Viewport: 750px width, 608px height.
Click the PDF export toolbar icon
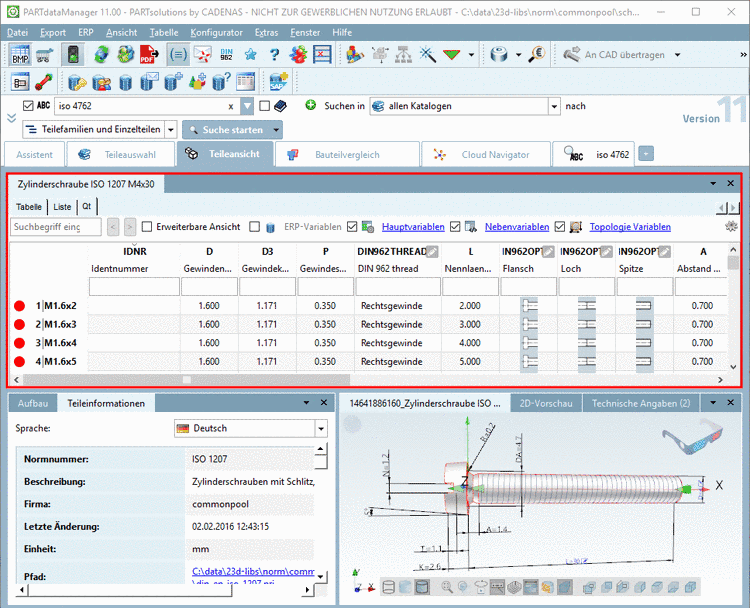147,55
